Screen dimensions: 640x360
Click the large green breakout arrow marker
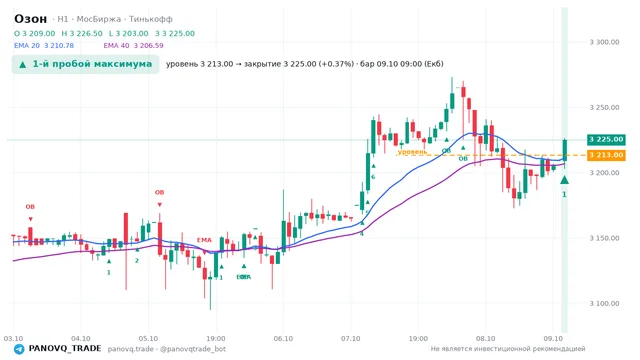[564, 180]
